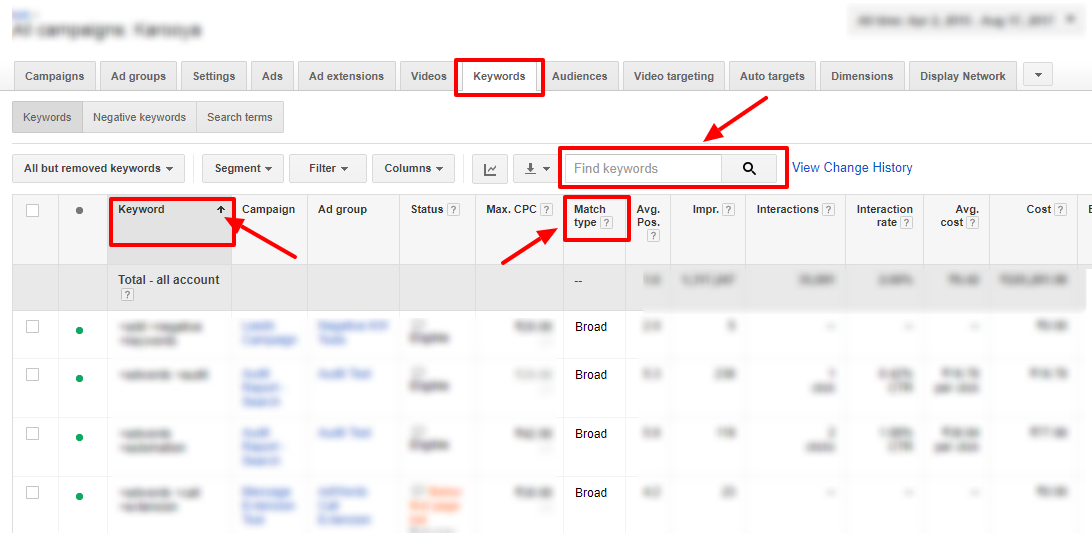Switch to the Ad groups tab
Screen dimensions: 1092x533
pyautogui.click(x=138, y=76)
